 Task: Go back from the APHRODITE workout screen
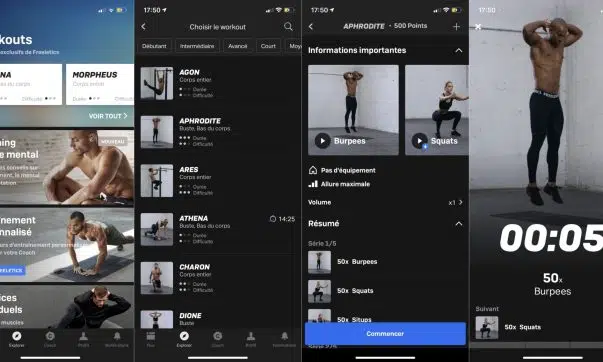coord(311,27)
